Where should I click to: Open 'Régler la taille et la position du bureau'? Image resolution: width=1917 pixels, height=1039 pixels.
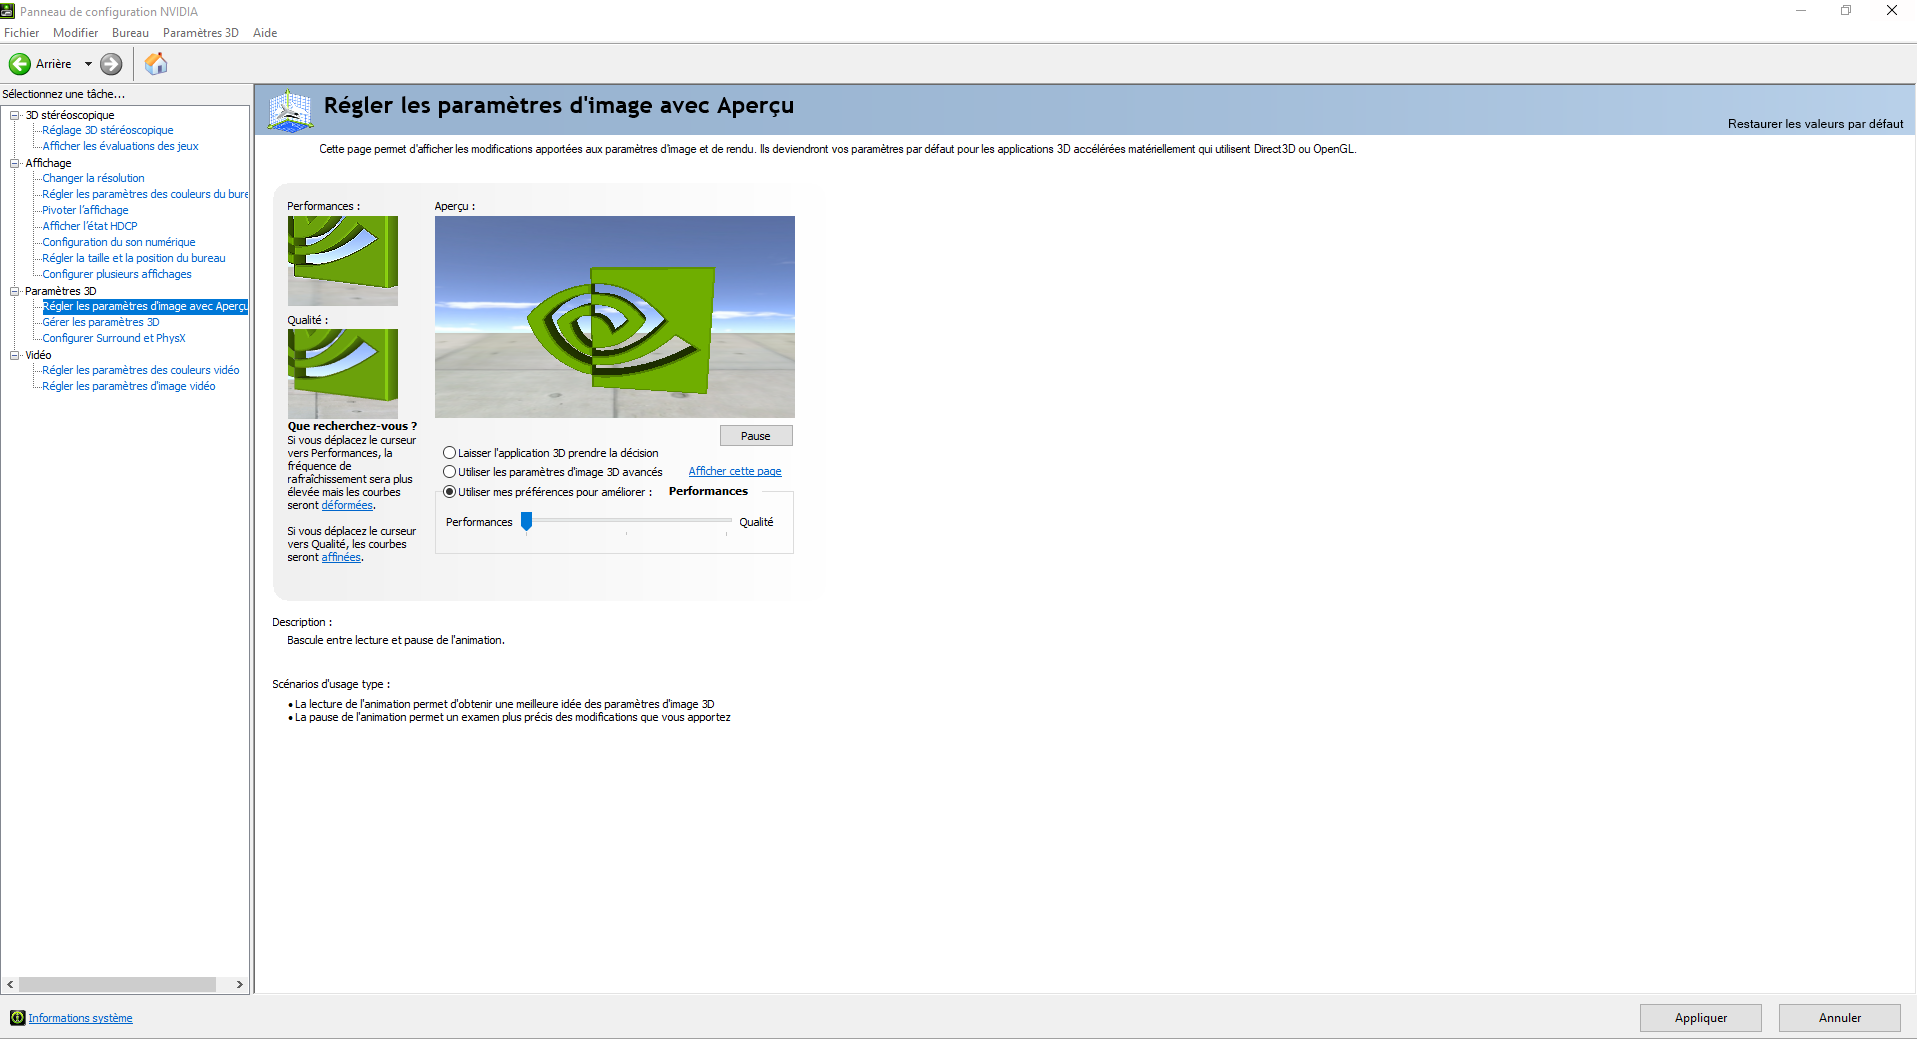[x=134, y=258]
